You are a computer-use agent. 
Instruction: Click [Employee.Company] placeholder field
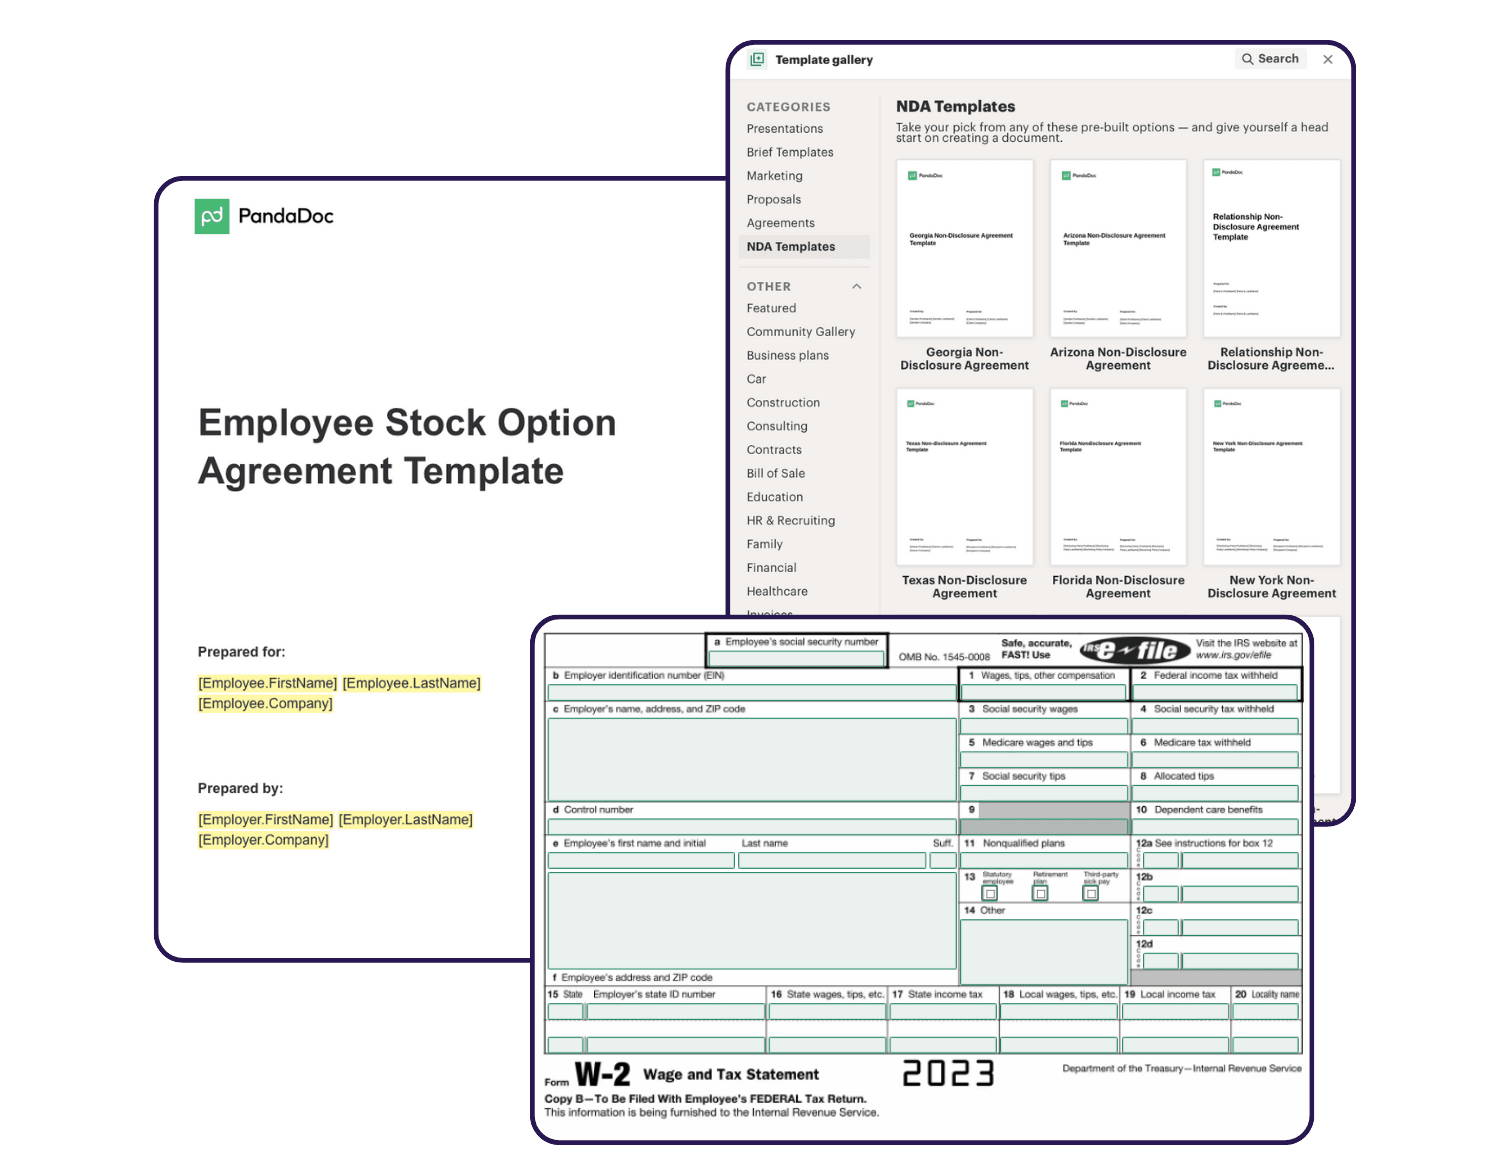[266, 704]
